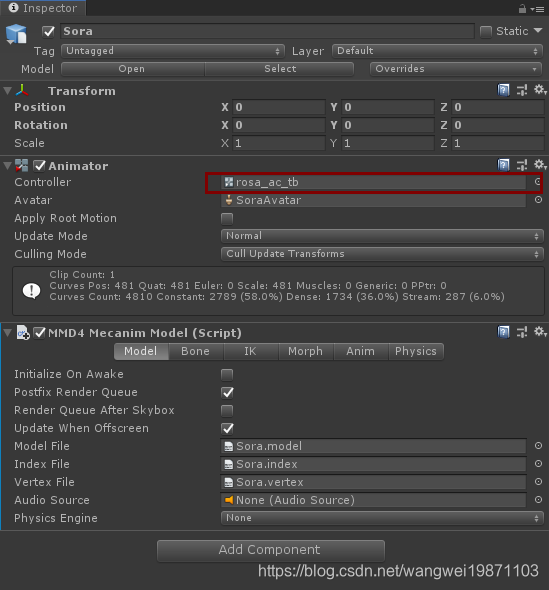The height and width of the screenshot is (590, 549).
Task: Disable the Animator component checkbox
Action: 39,166
